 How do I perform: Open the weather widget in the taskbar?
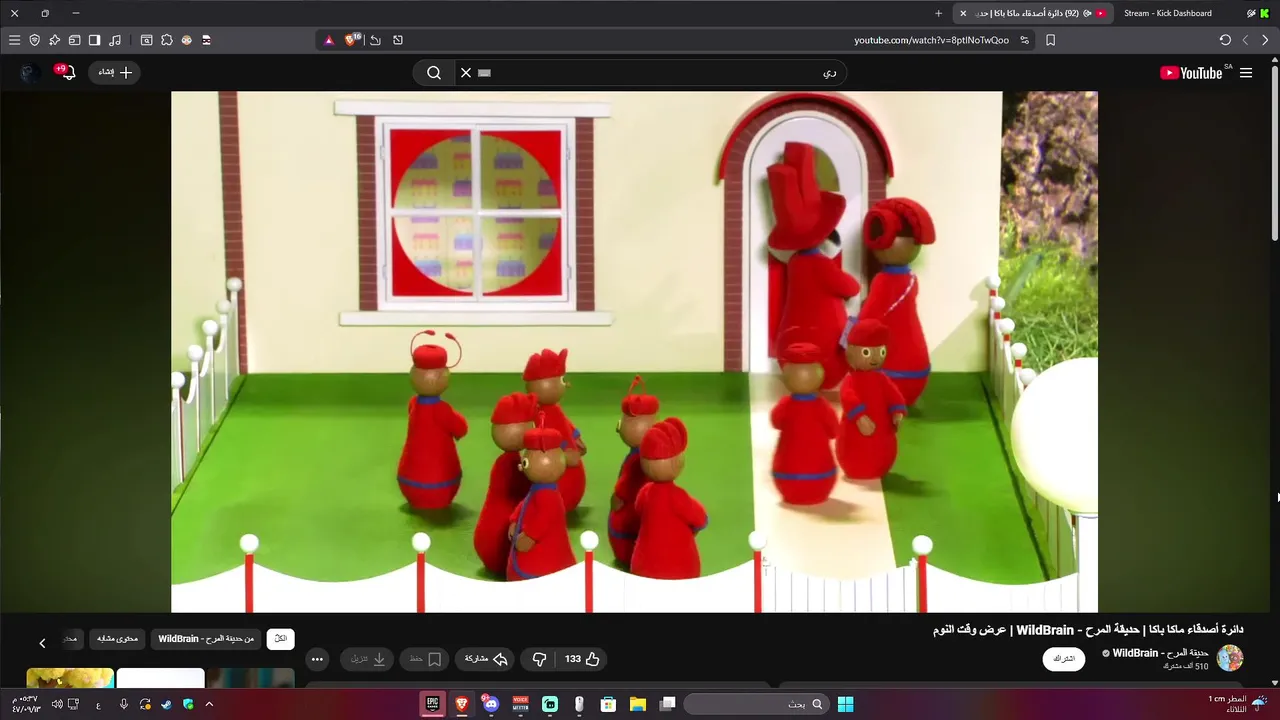coord(1238,703)
